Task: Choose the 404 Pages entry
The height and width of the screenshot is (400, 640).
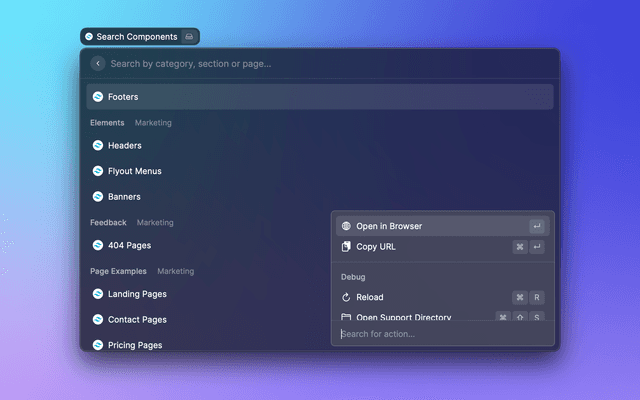Action: tap(129, 245)
